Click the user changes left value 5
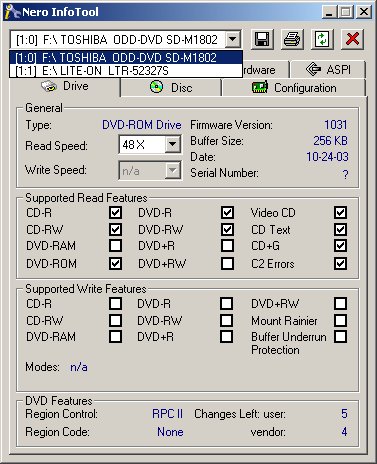Image resolution: width=377 pixels, height=464 pixels. click(344, 414)
